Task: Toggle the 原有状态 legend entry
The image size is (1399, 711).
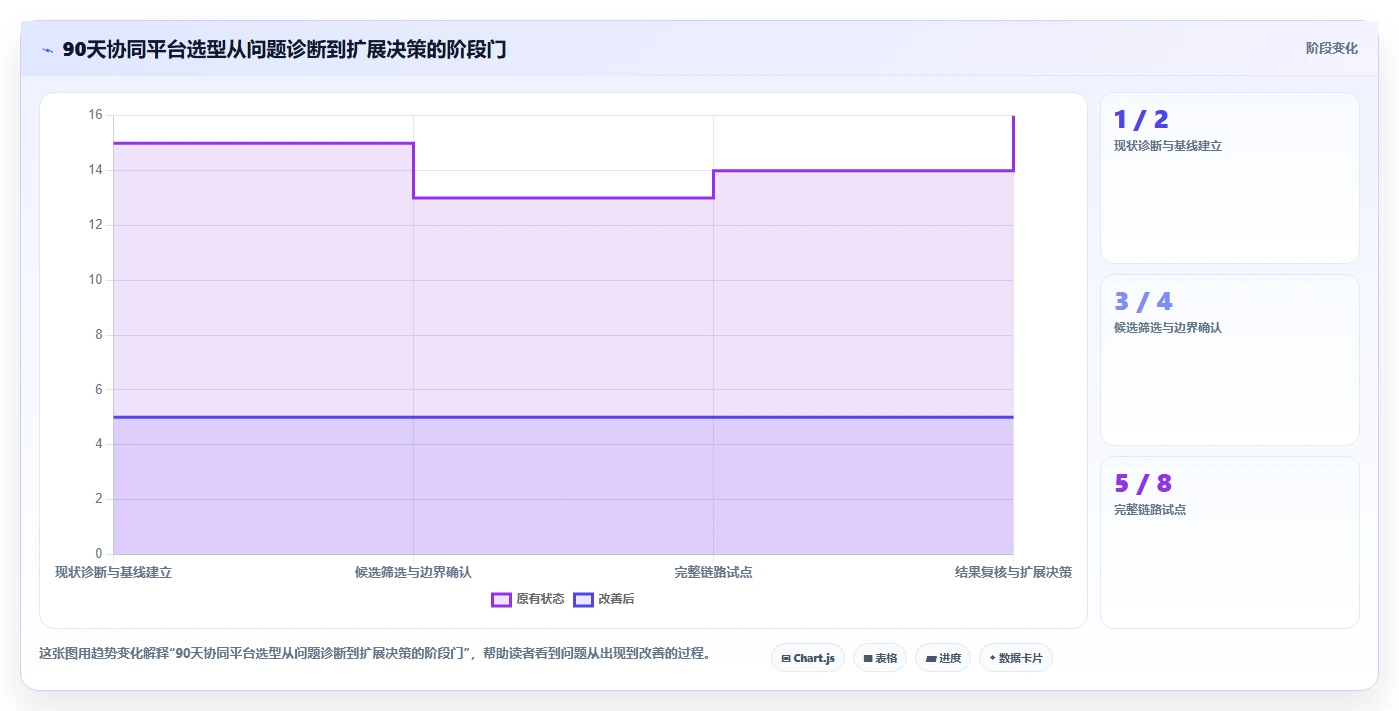Action: (528, 599)
